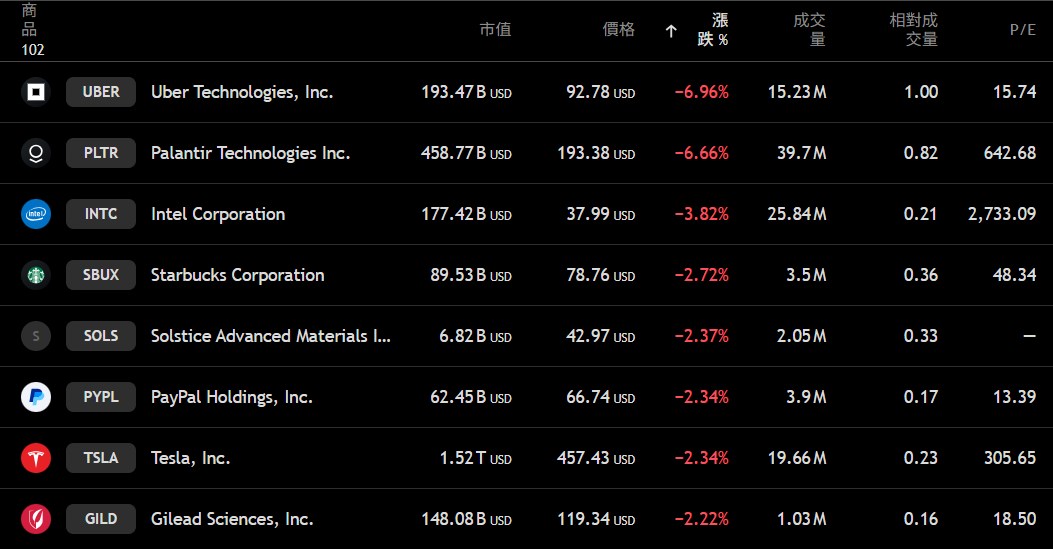Open the Palantir Technologies Inc. link
The width and height of the screenshot is (1053, 549).
(x=250, y=153)
